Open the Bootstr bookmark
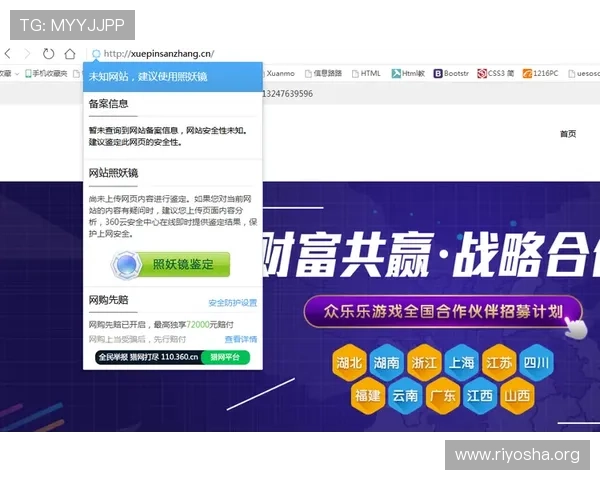The width and height of the screenshot is (600, 480). point(451,73)
